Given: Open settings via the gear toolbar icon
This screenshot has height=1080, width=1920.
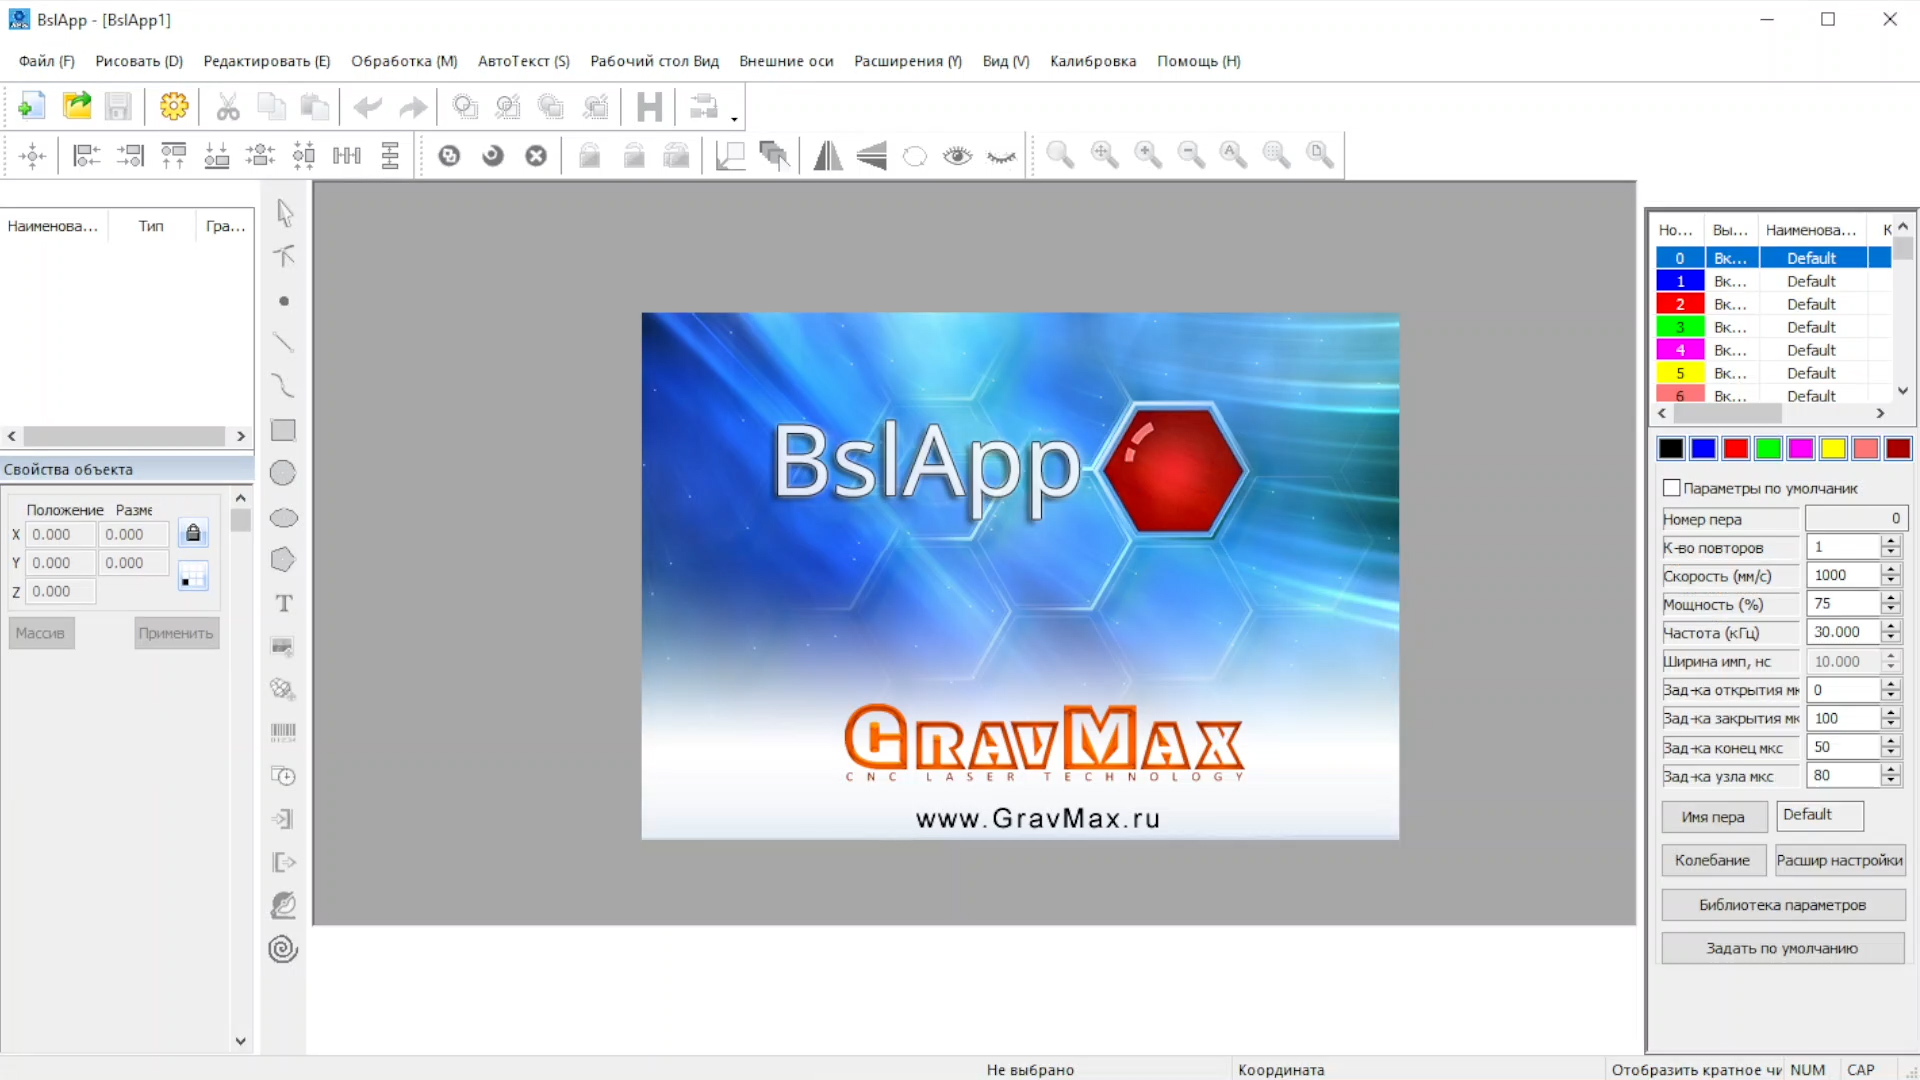Looking at the screenshot, I should 173,106.
